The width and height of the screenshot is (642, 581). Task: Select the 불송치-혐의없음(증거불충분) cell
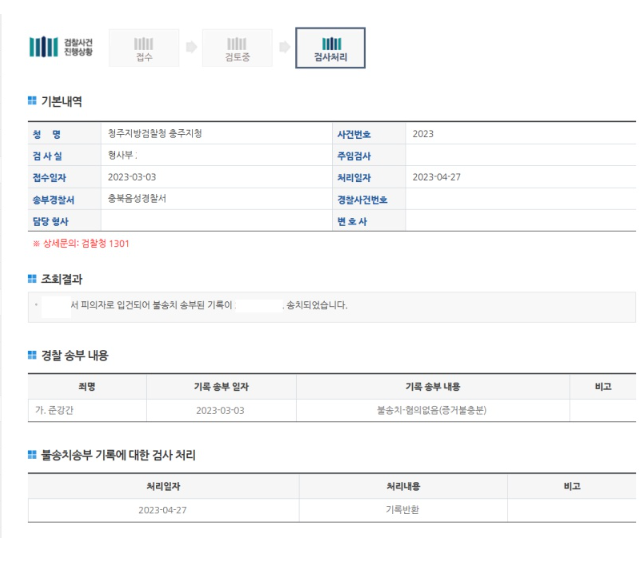click(x=432, y=409)
